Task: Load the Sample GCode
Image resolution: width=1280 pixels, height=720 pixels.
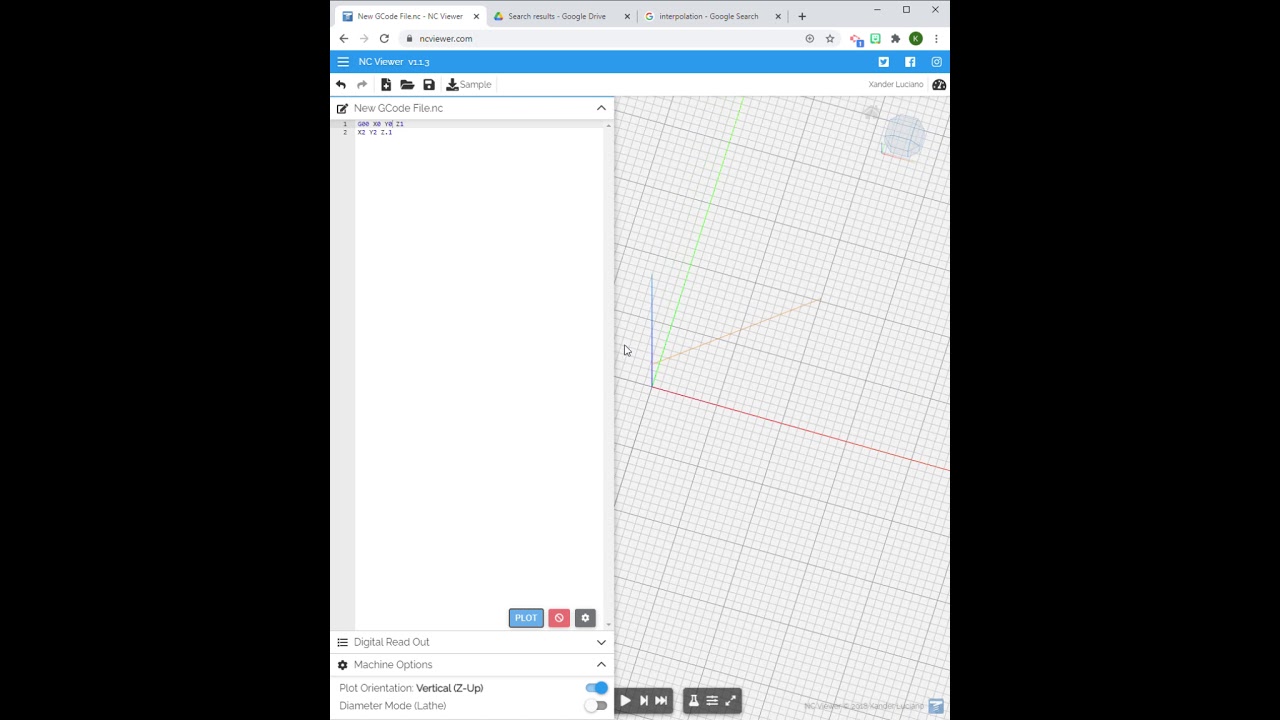Action: 469,85
